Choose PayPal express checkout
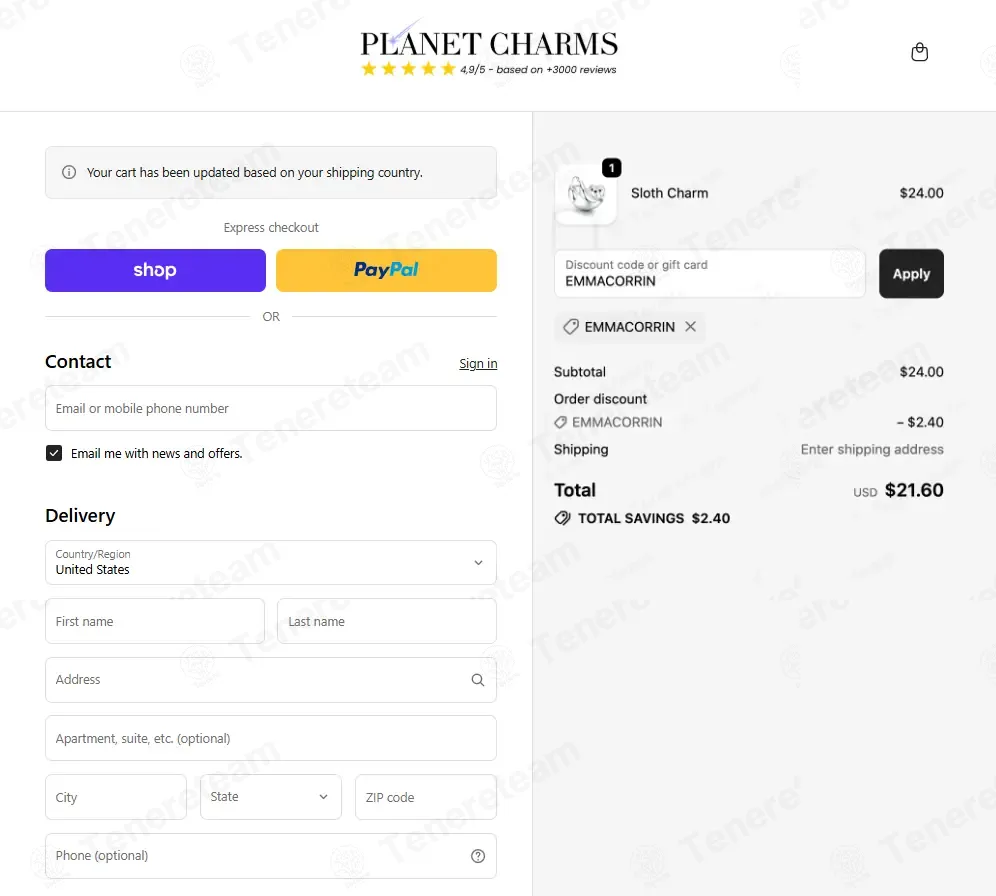This screenshot has height=896, width=996. (386, 271)
